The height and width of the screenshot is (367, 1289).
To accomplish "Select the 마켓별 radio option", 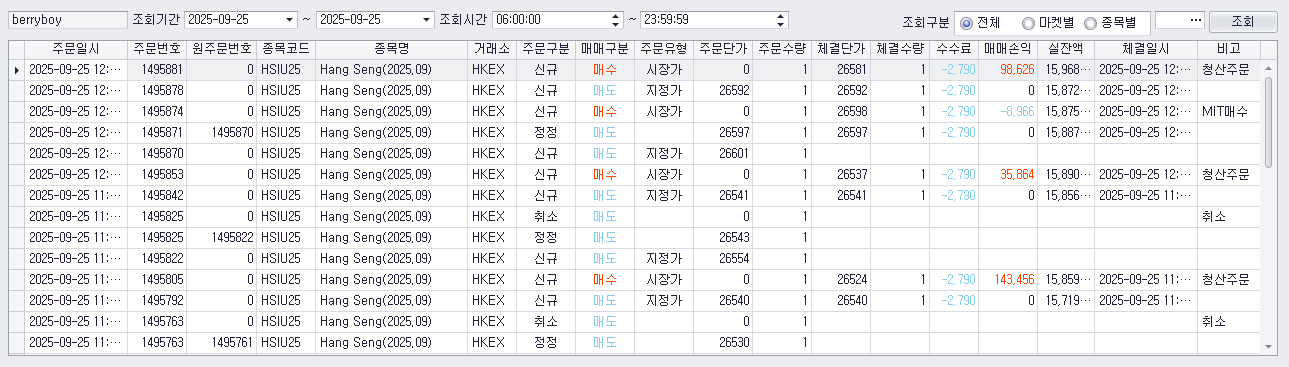I will click(1049, 20).
